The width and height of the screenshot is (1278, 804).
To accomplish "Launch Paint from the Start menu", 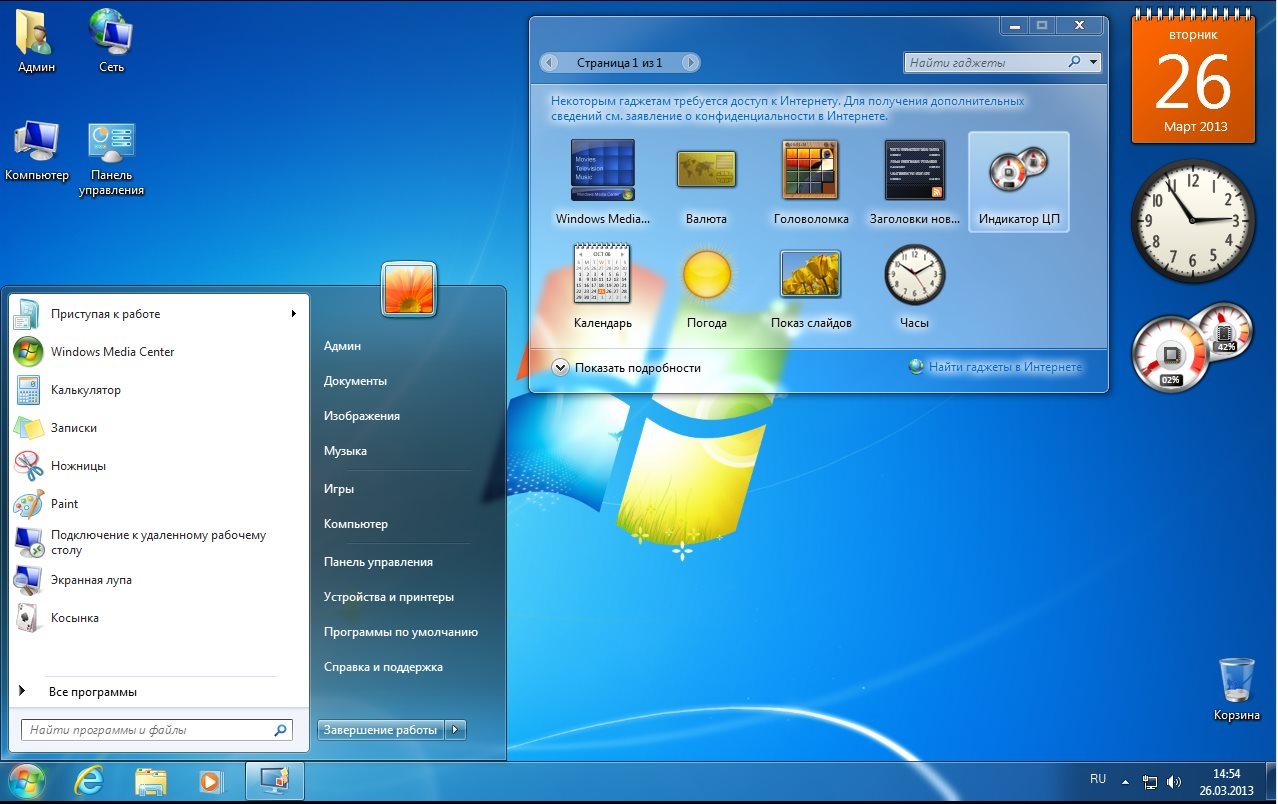I will 64,503.
